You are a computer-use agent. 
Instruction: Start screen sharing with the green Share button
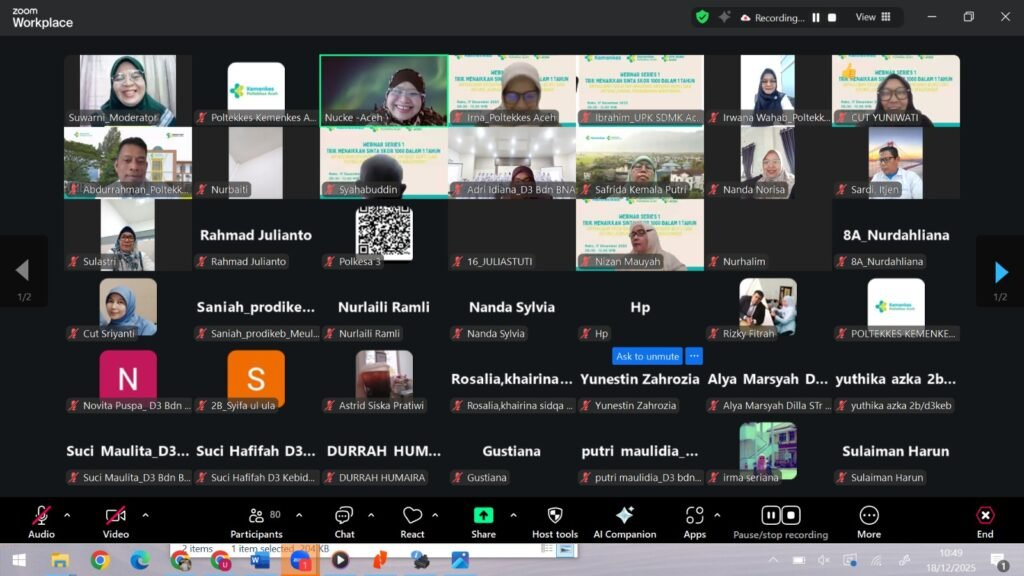483,516
